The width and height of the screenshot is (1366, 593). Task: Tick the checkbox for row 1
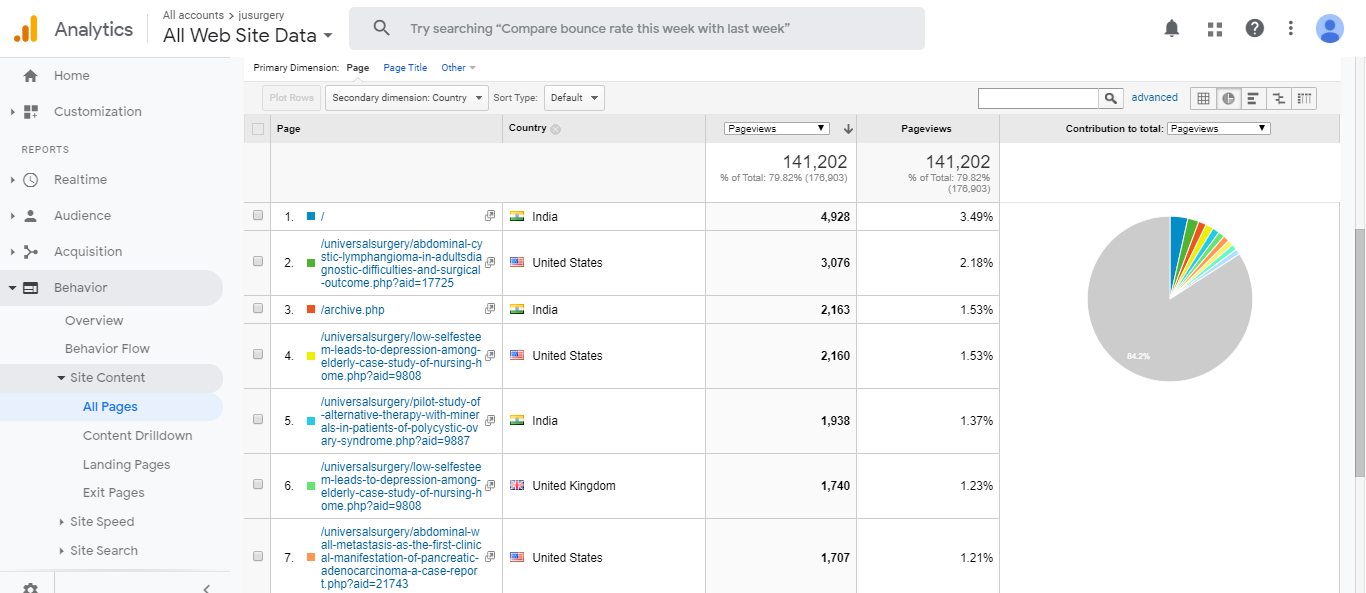pyautogui.click(x=258, y=216)
